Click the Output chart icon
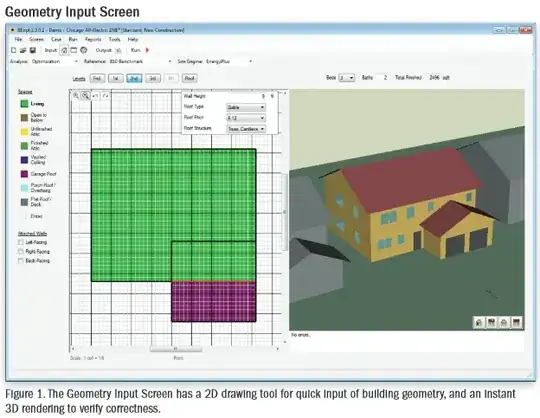Viewport: 540px width, 418px height. 118,50
